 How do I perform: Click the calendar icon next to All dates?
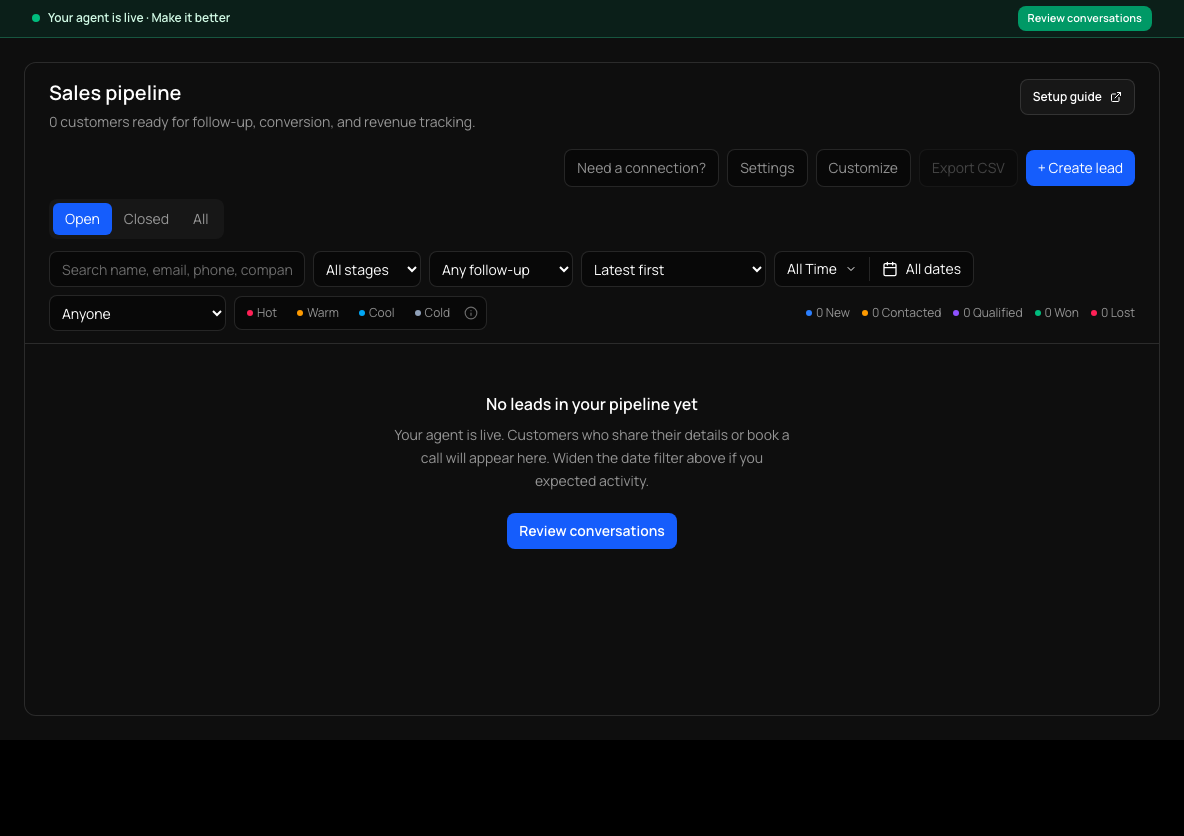point(890,269)
